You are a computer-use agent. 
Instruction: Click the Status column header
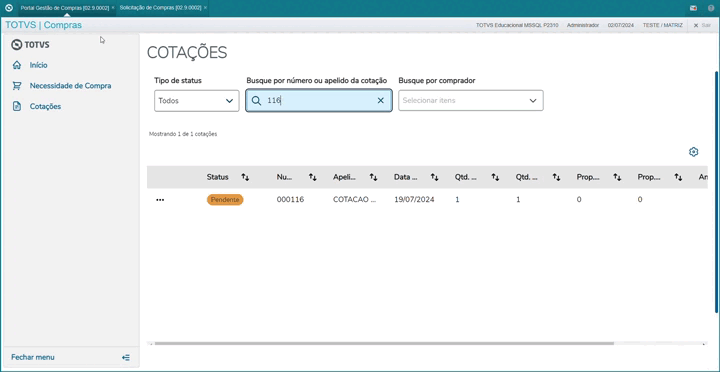pyautogui.click(x=217, y=177)
